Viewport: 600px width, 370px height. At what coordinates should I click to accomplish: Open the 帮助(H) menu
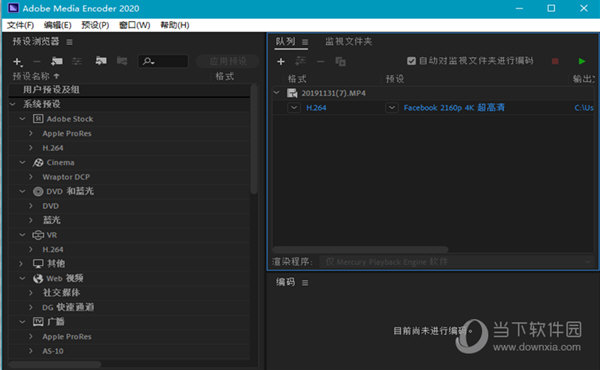point(174,25)
